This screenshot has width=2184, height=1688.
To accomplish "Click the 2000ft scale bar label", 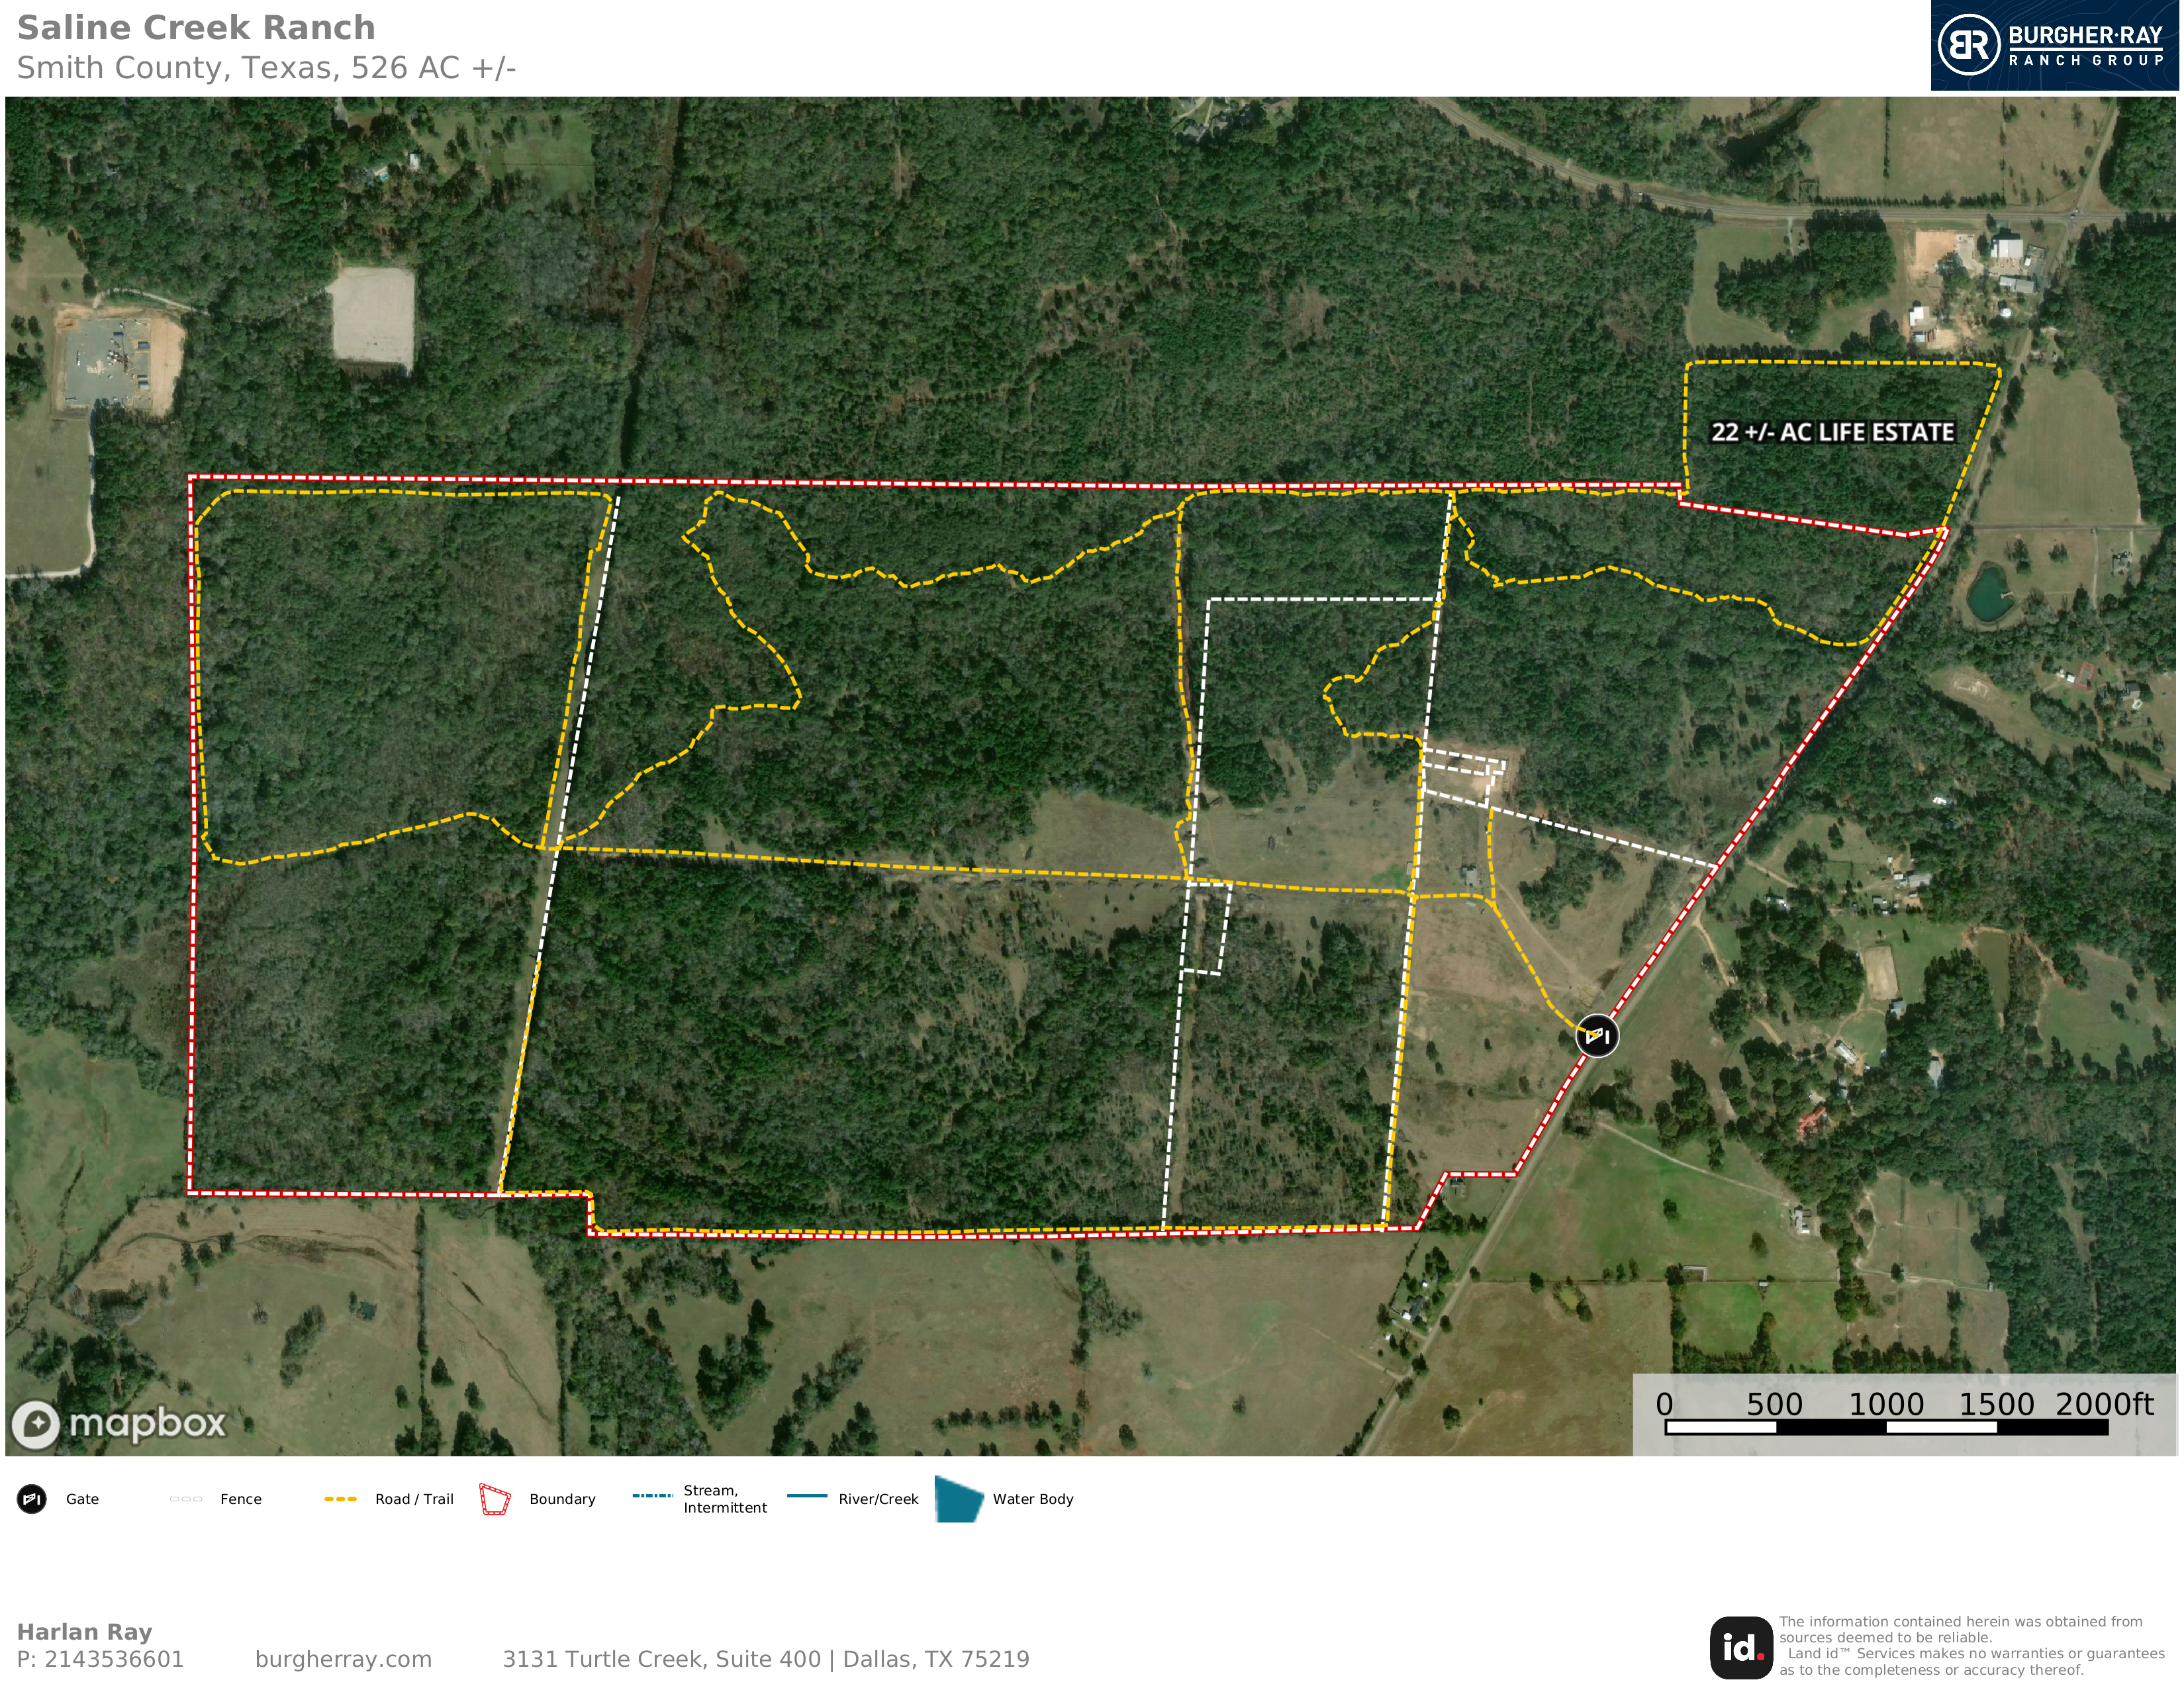I will [2104, 1404].
